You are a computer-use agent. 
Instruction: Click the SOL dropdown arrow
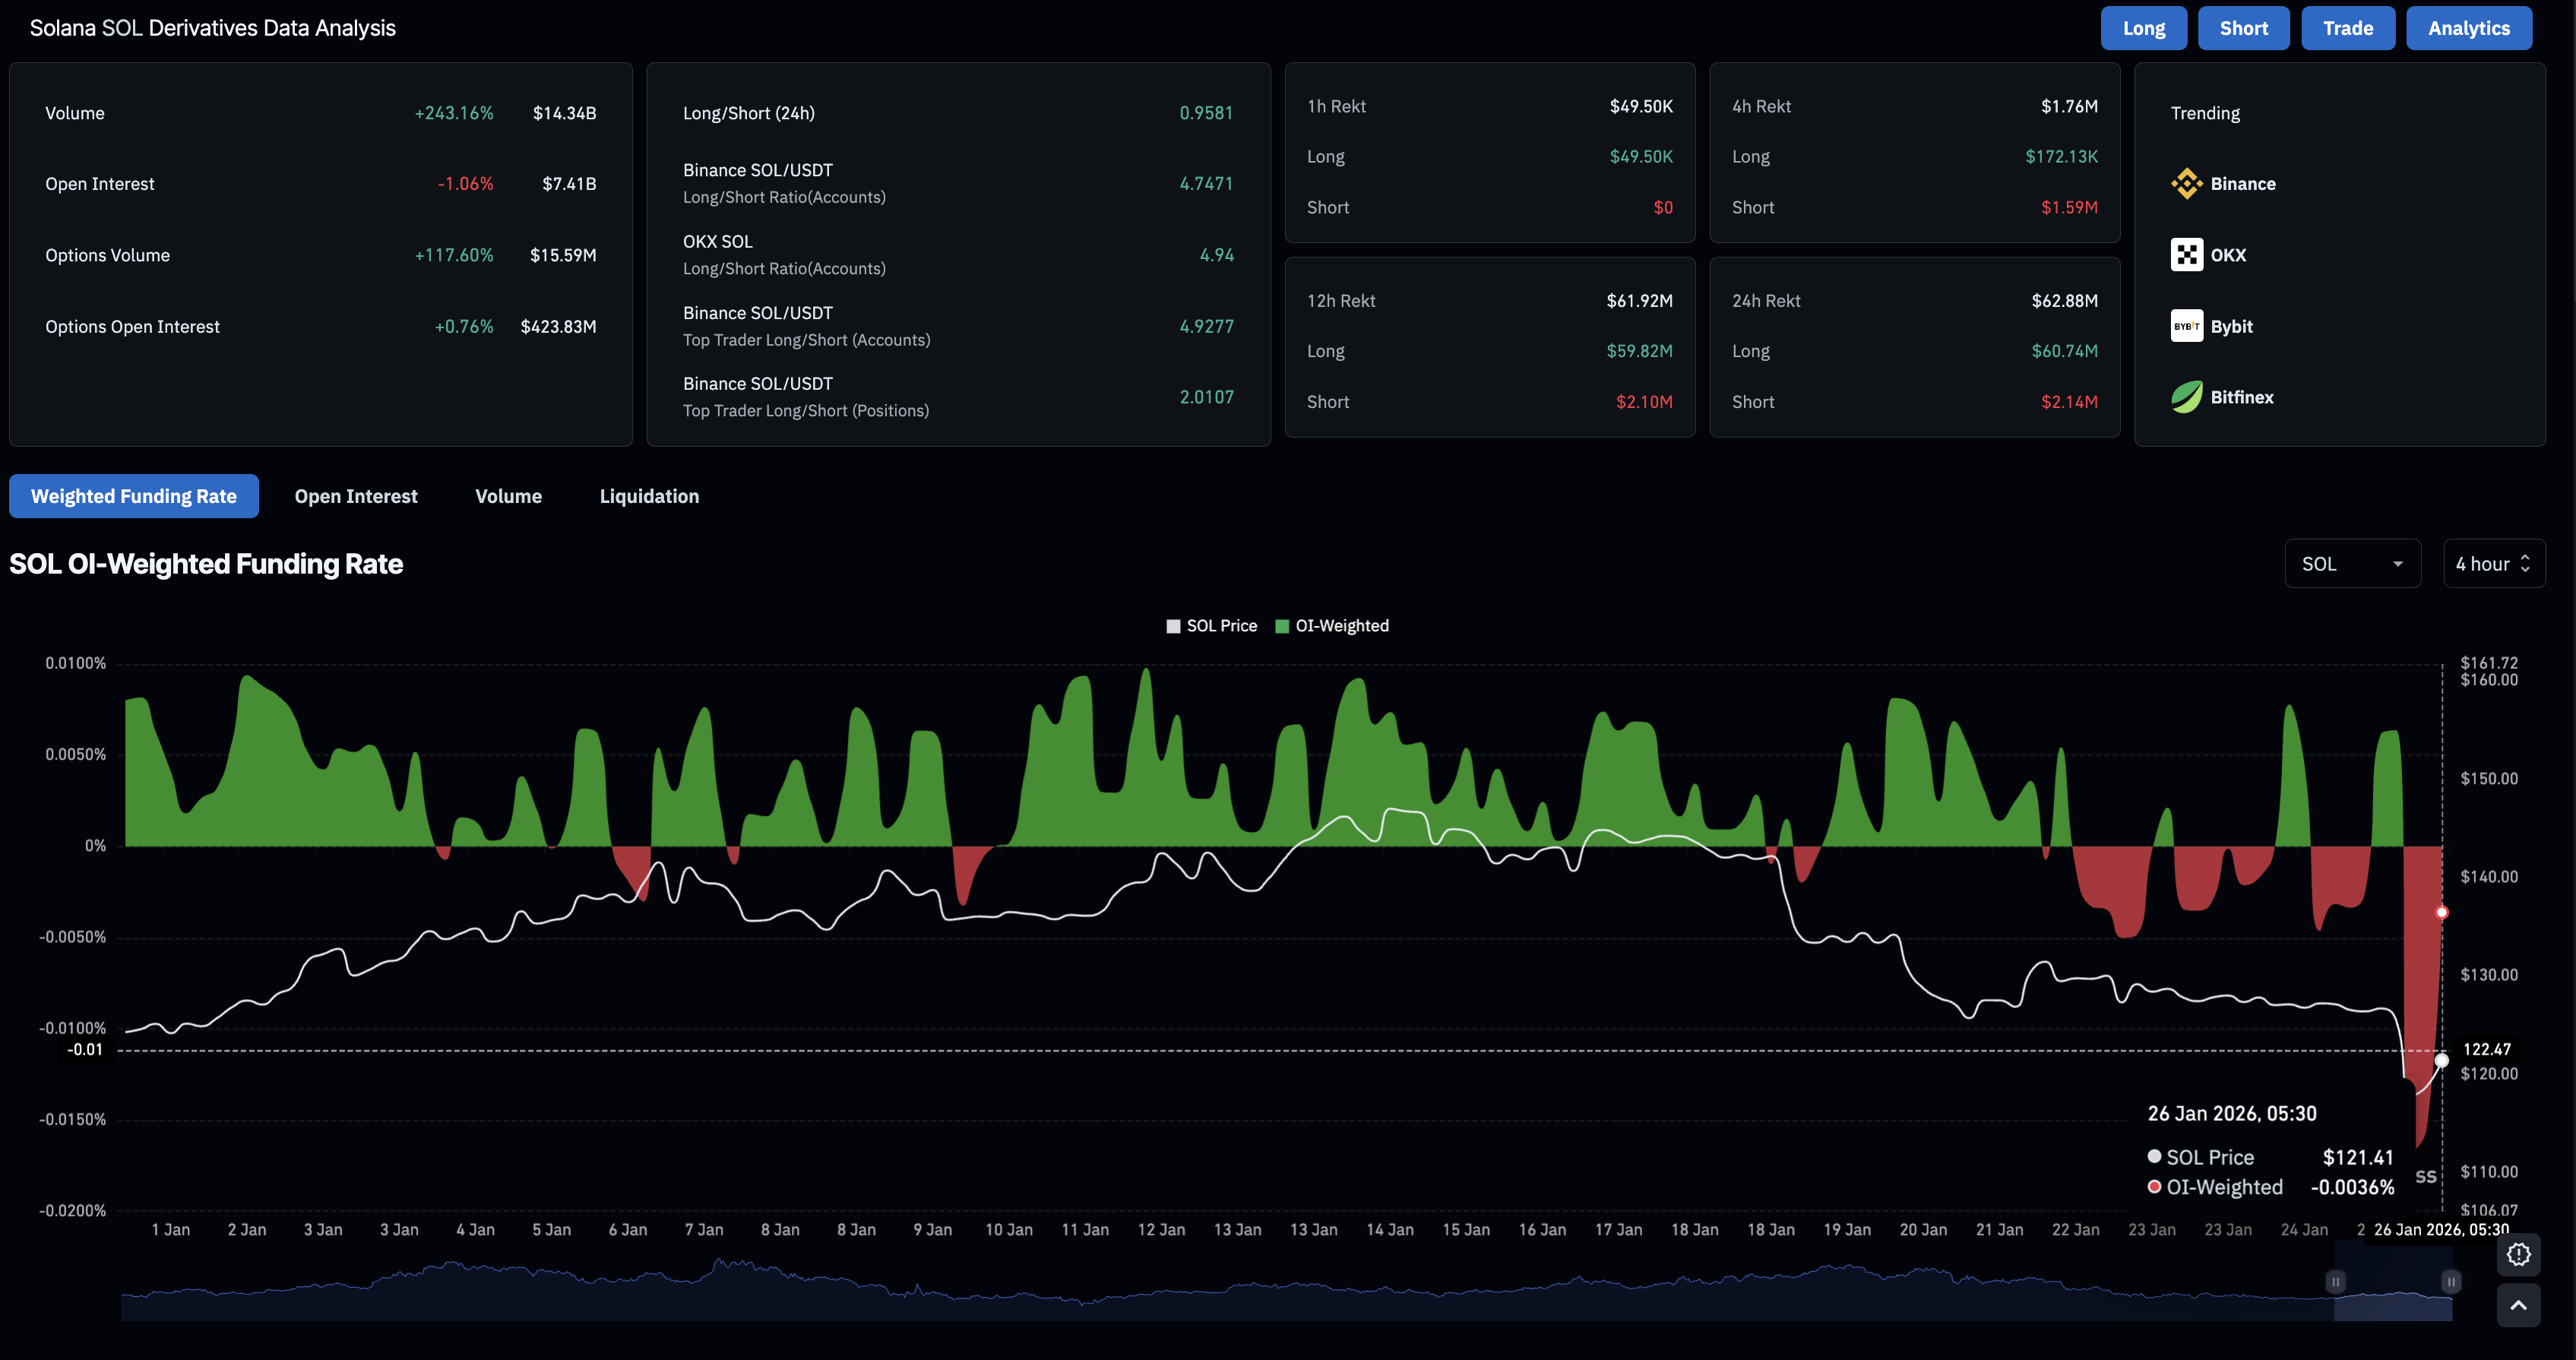[2397, 564]
